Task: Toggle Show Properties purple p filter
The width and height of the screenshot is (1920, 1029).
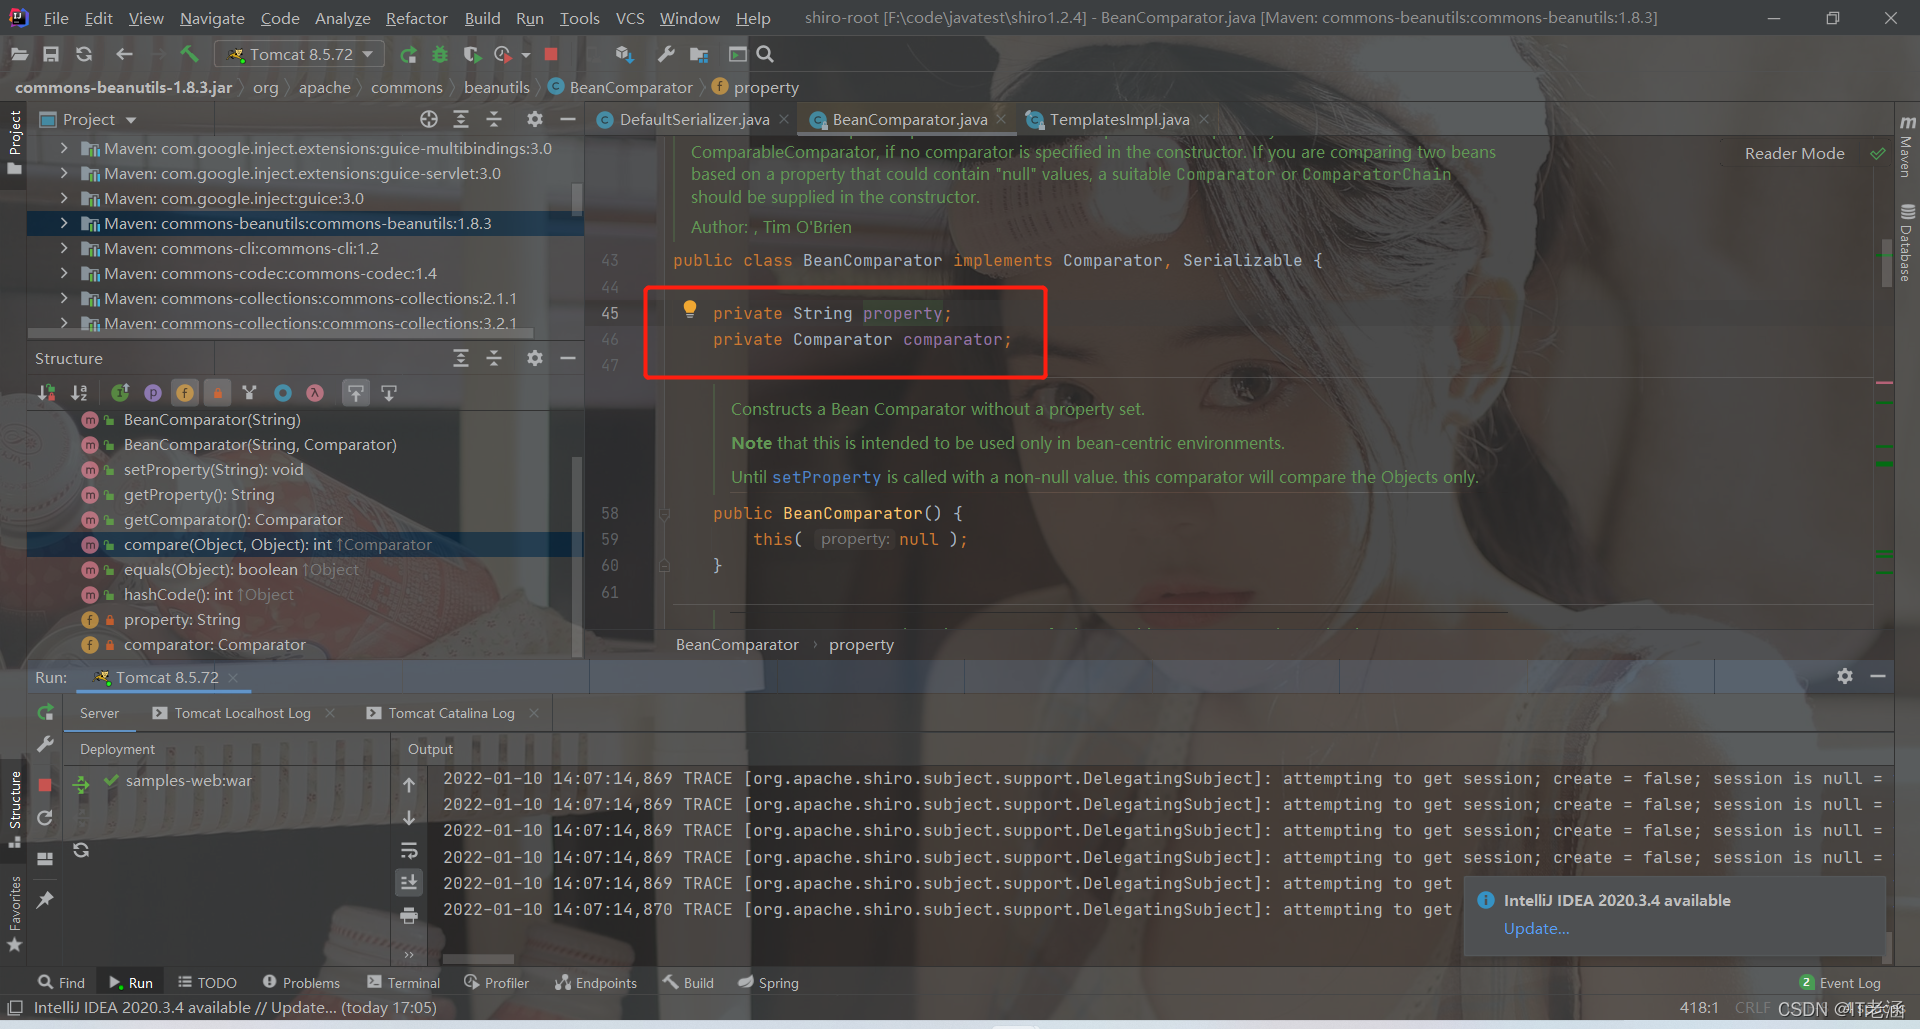Action: [x=153, y=393]
